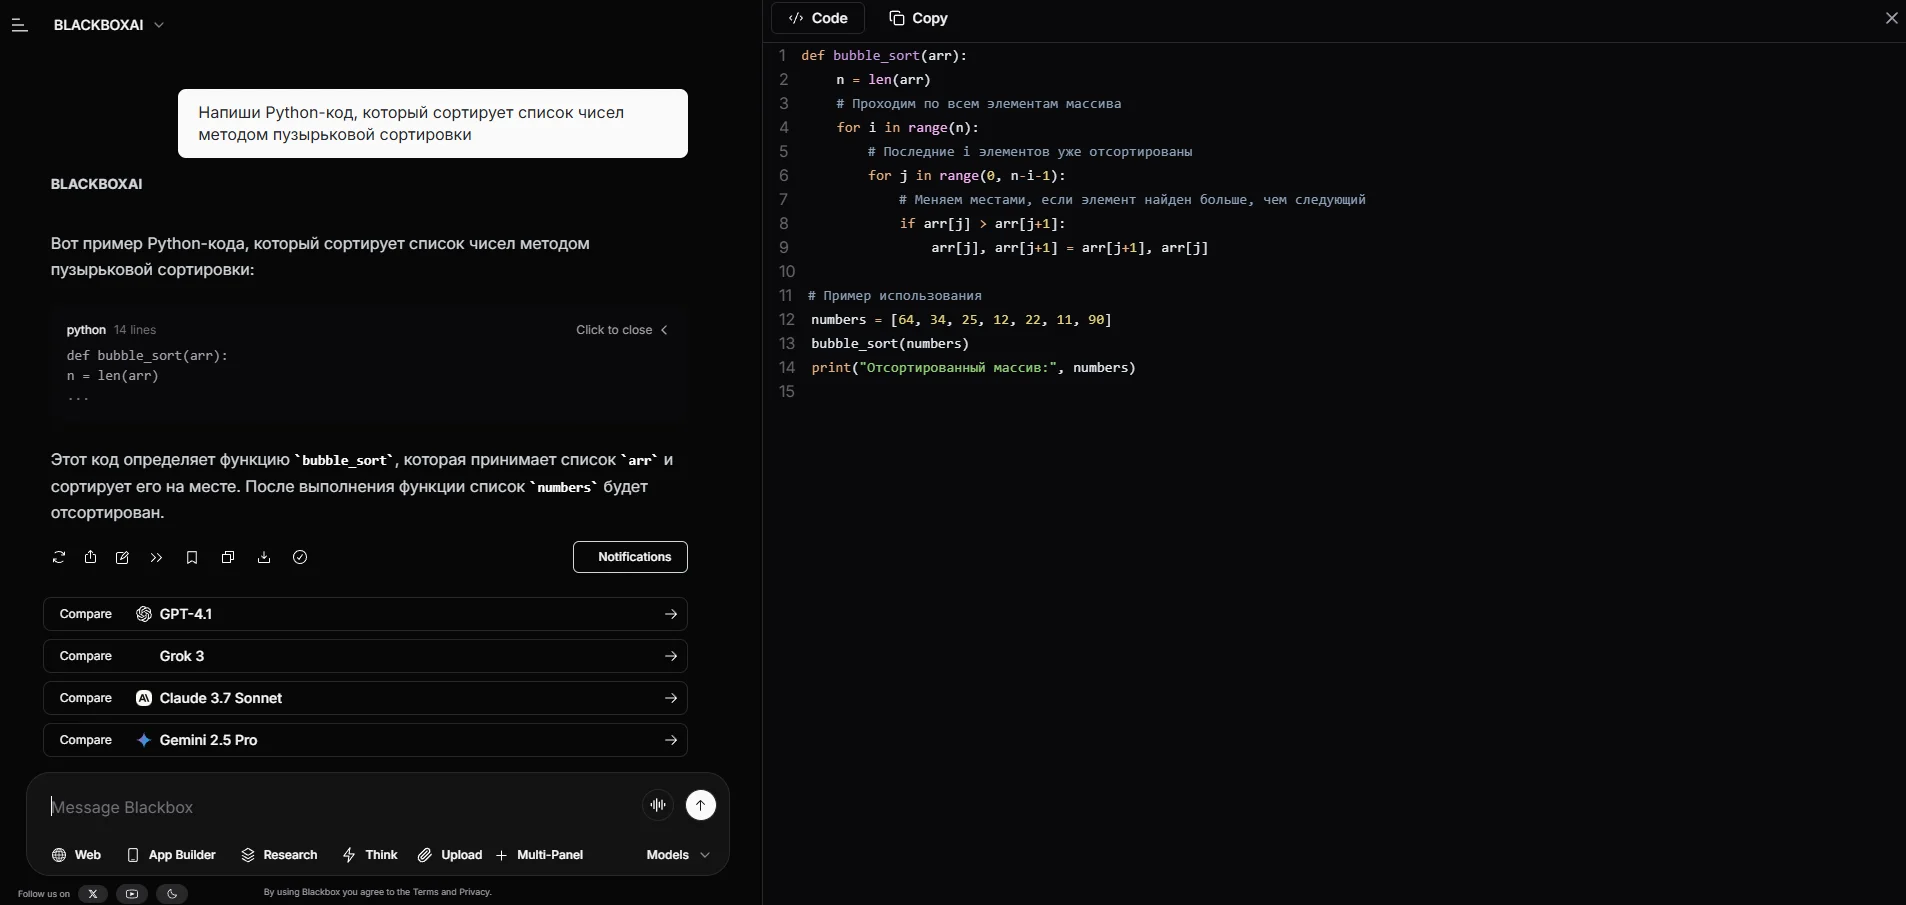This screenshot has height=905, width=1906.
Task: Toggle the Research option
Action: tap(279, 855)
